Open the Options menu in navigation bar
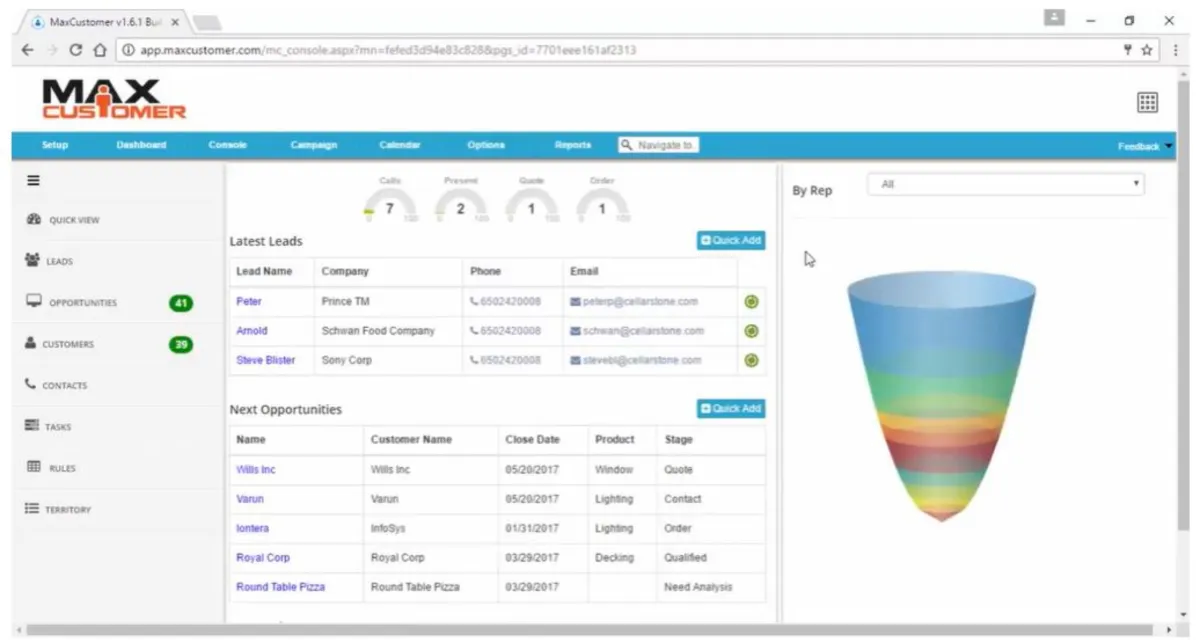This screenshot has height=643, width=1200. click(x=486, y=146)
